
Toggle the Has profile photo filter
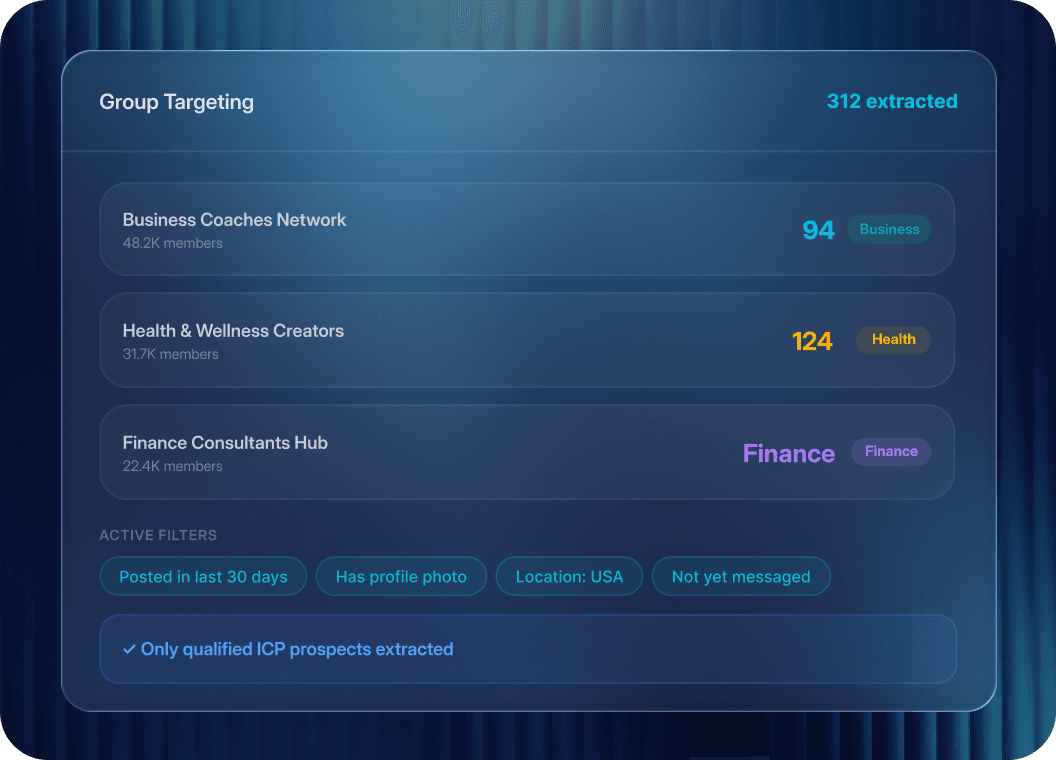(401, 577)
